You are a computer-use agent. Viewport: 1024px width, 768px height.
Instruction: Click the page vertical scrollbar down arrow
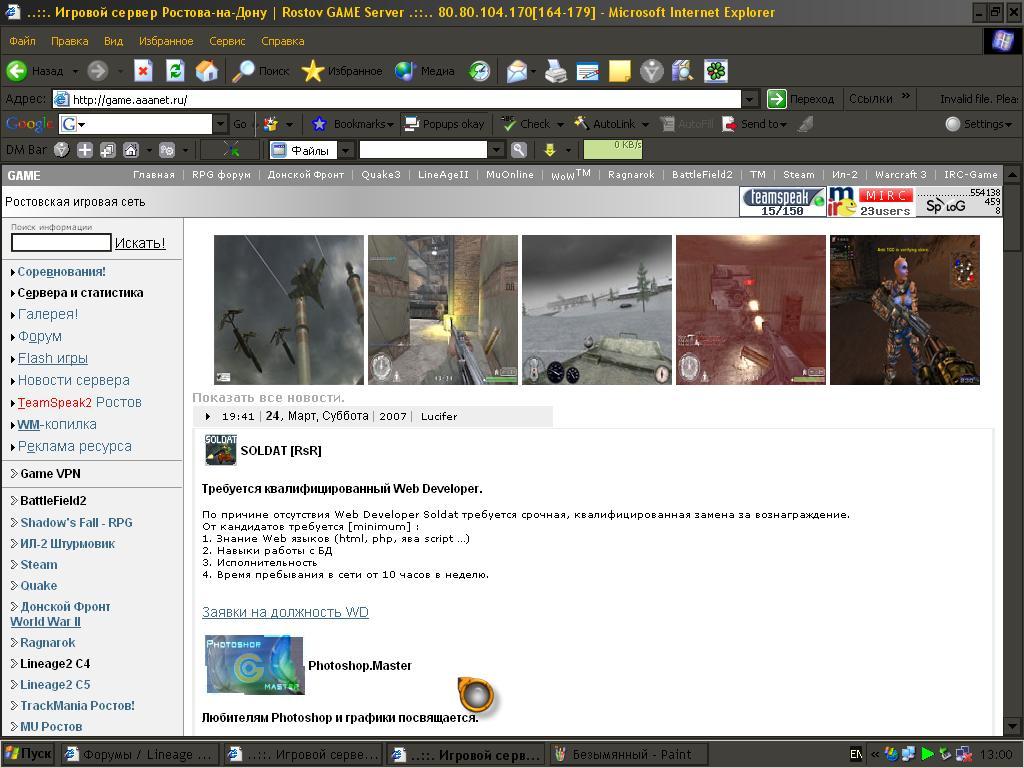[x=1011, y=726]
